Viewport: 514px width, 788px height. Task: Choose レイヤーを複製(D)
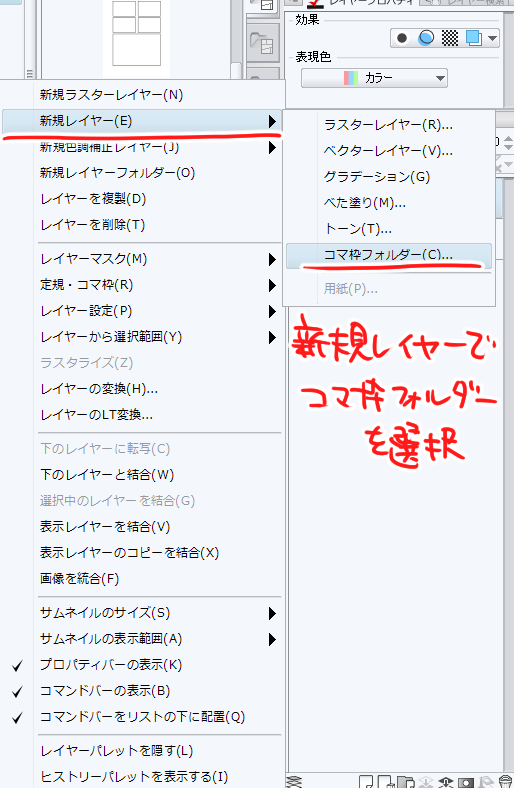pos(144,199)
